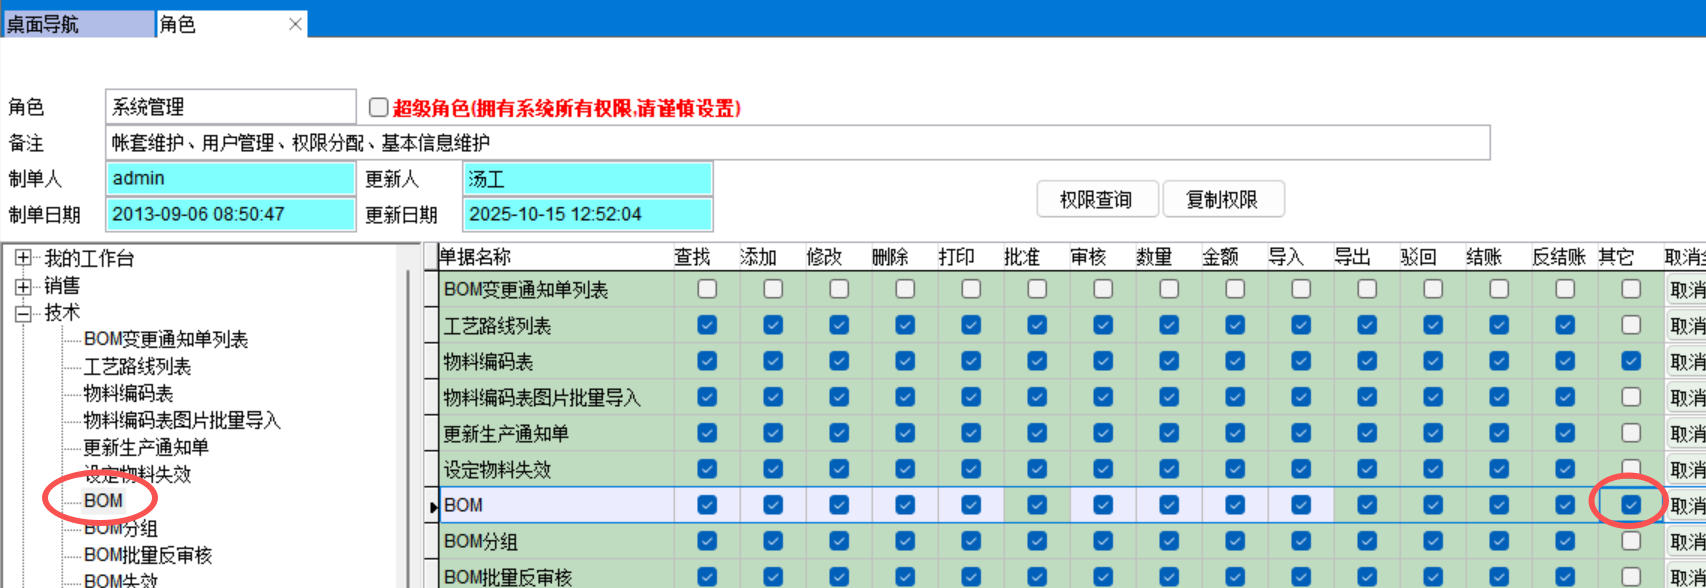Viewport: 1706px width, 588px height.
Task: Enable the 超级角色 checkbox
Action: (x=379, y=107)
